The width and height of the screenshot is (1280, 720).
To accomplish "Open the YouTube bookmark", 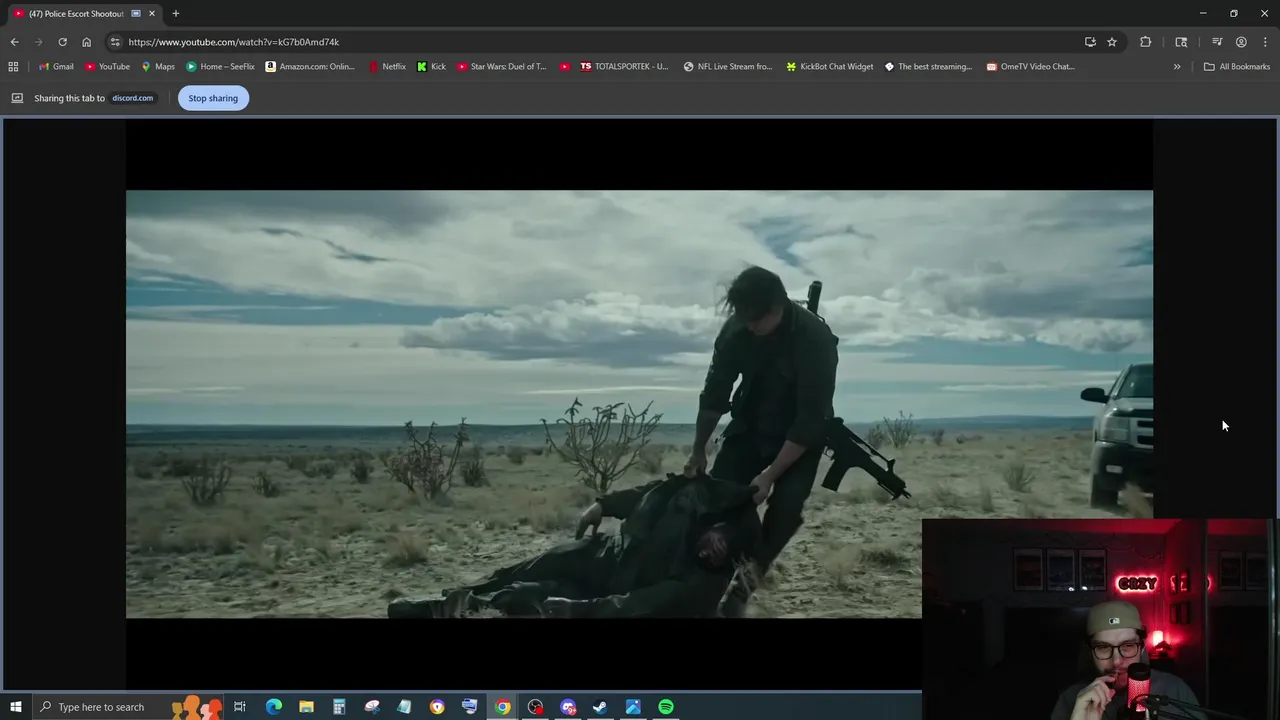I will pyautogui.click(x=107, y=66).
